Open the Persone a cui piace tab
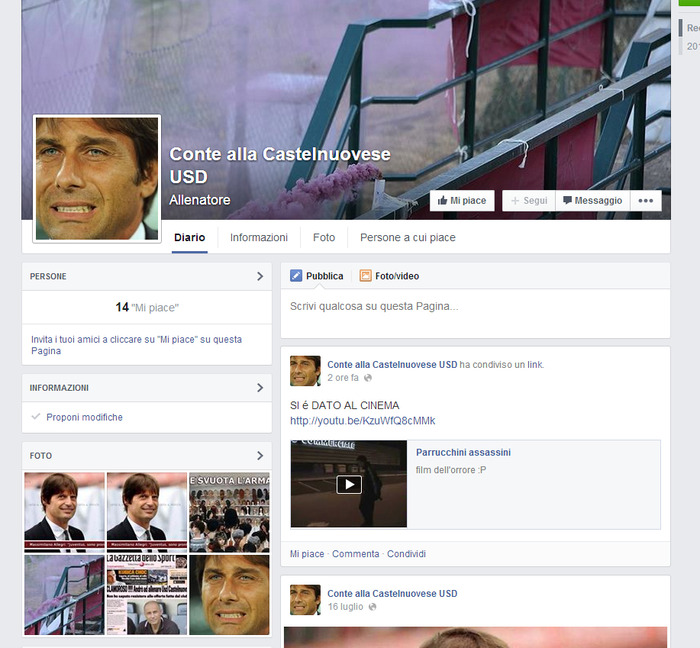This screenshot has height=648, width=700. pos(408,237)
